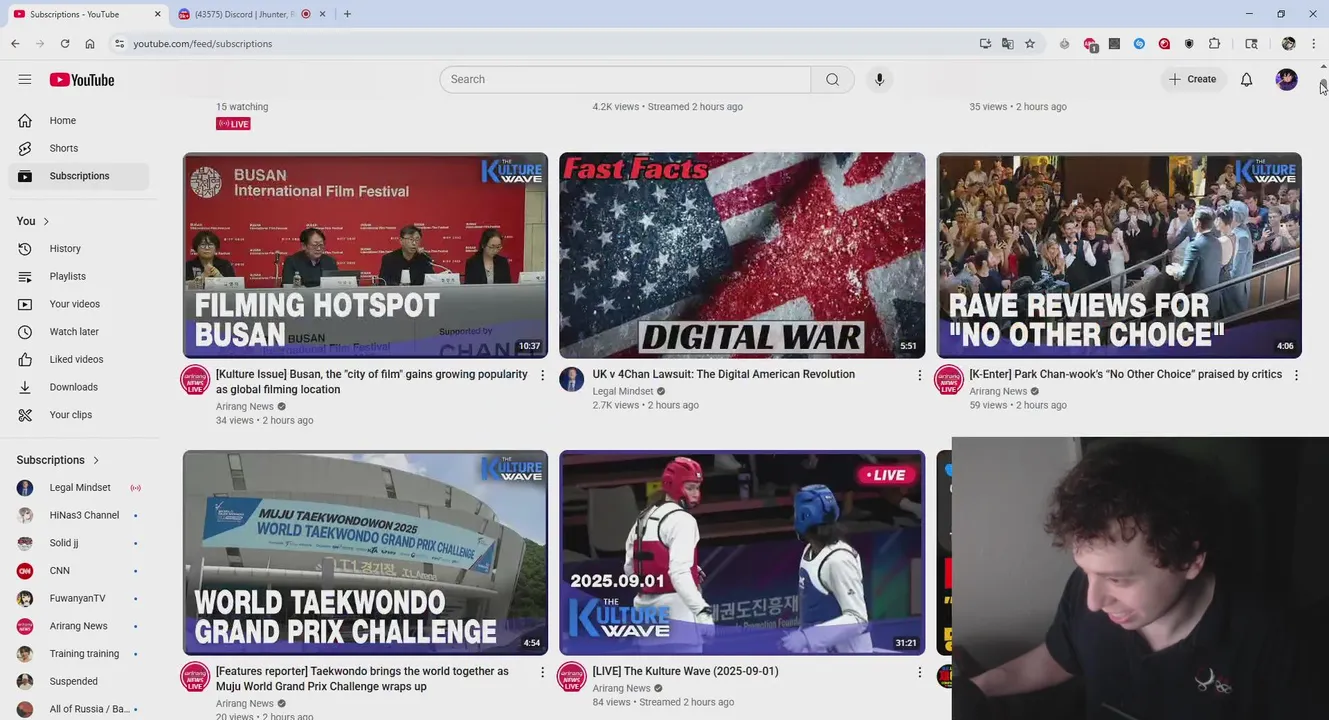1329x720 pixels.
Task: Go back in browser history
Action: 15,44
